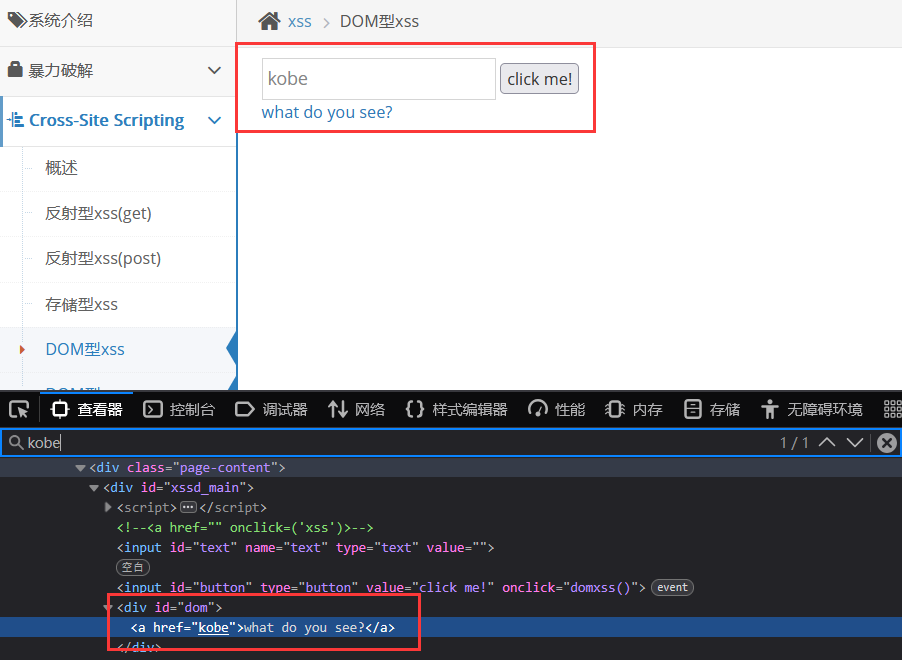The image size is (902, 660).
Task: Open the 存储 storage tab
Action: 712,410
